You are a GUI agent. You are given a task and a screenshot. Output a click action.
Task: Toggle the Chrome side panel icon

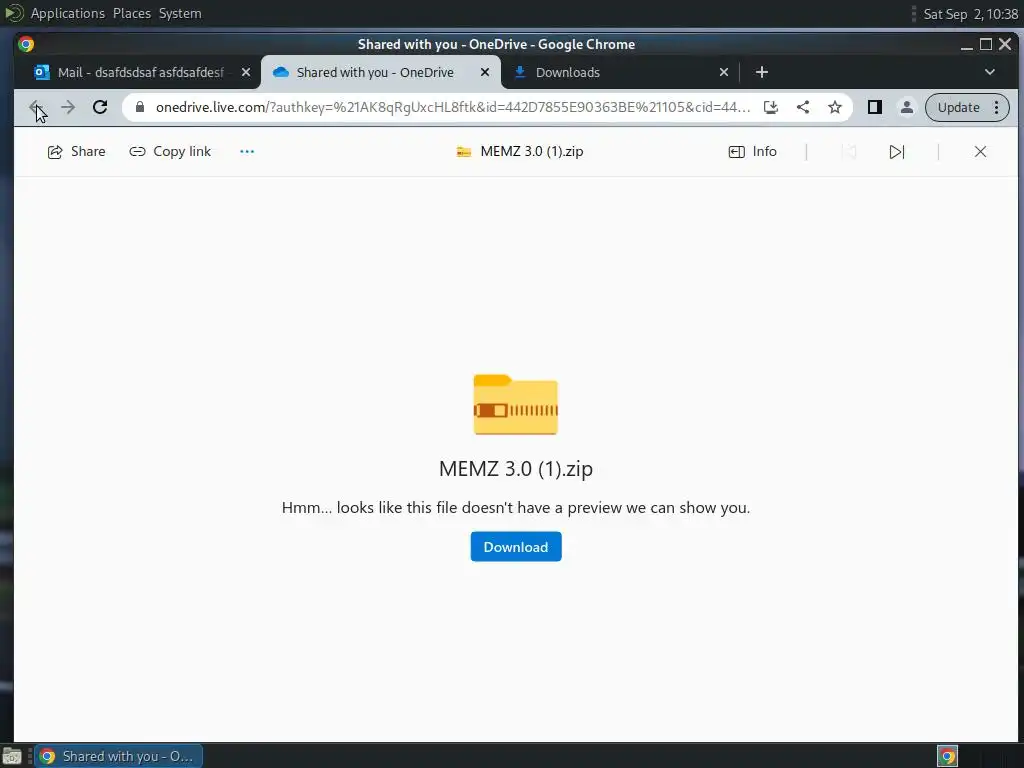pyautogui.click(x=874, y=107)
